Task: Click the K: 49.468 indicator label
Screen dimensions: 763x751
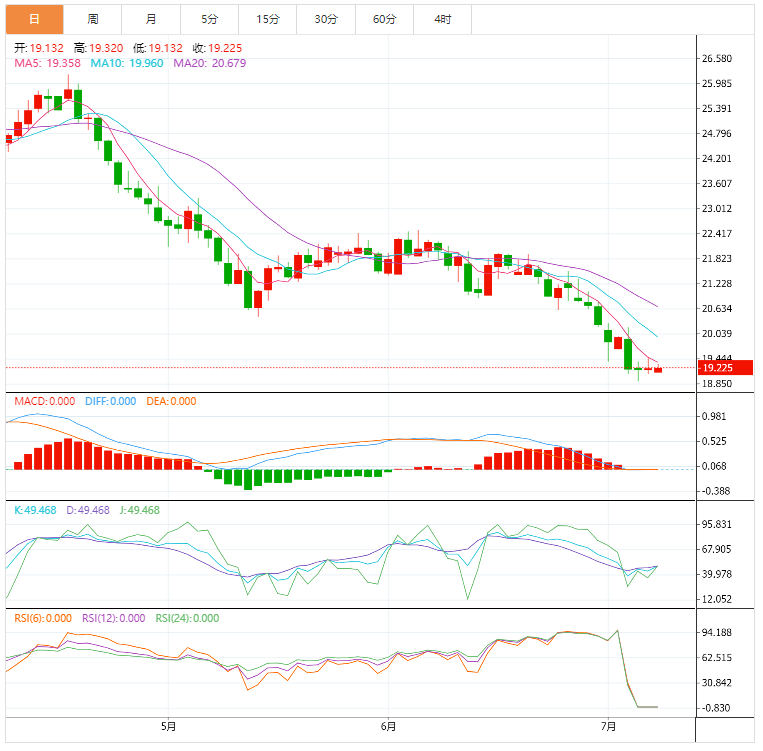Action: (35, 510)
